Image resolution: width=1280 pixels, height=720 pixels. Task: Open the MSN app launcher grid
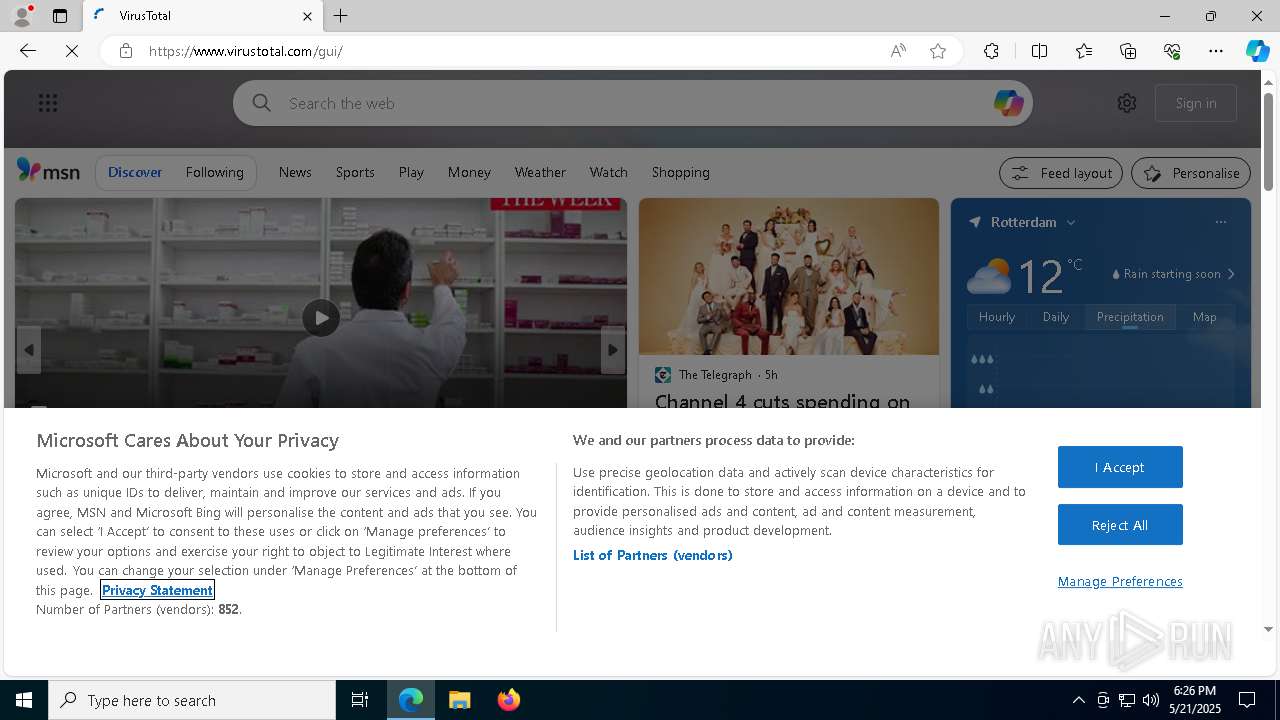click(48, 103)
